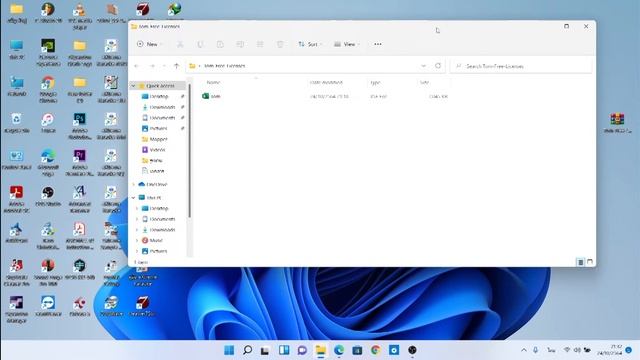Open the Sort dropdown menu
Viewport: 640px width, 360px height.
tap(310, 44)
